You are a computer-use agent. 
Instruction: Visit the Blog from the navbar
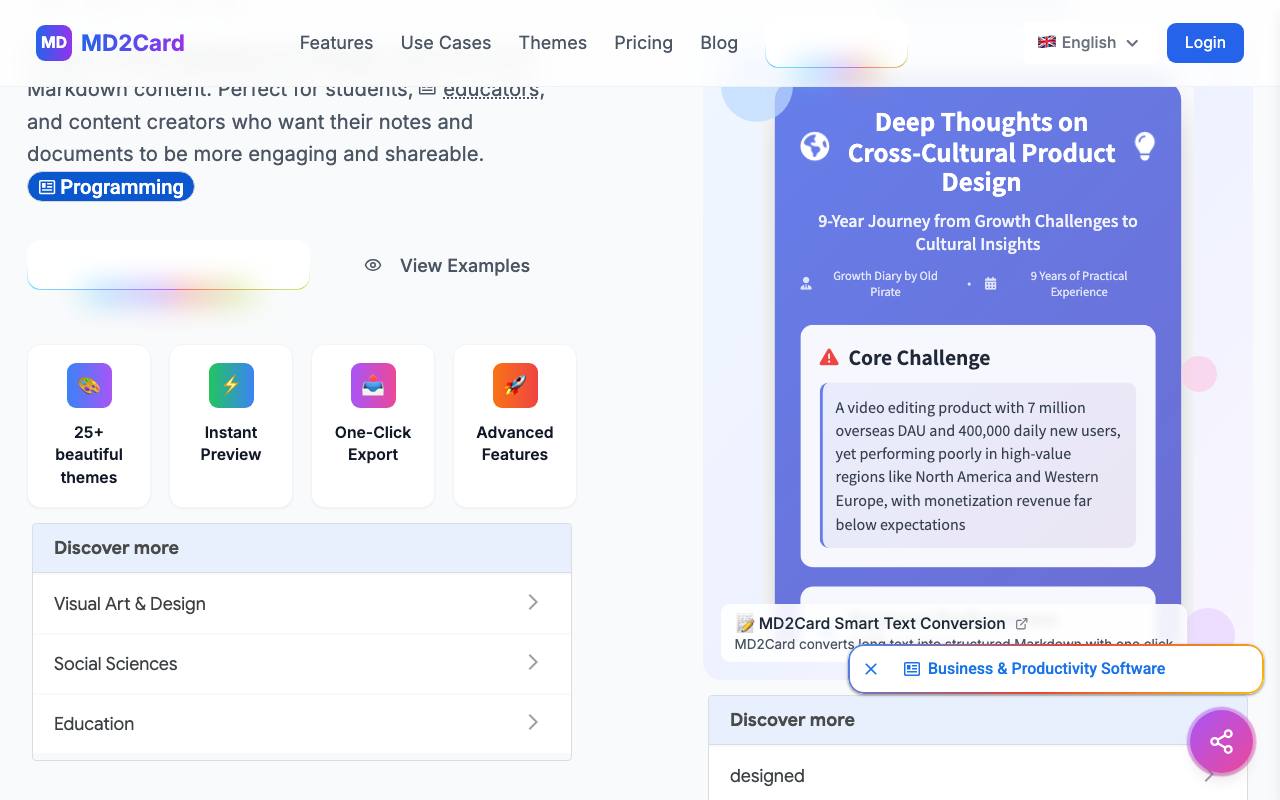719,43
